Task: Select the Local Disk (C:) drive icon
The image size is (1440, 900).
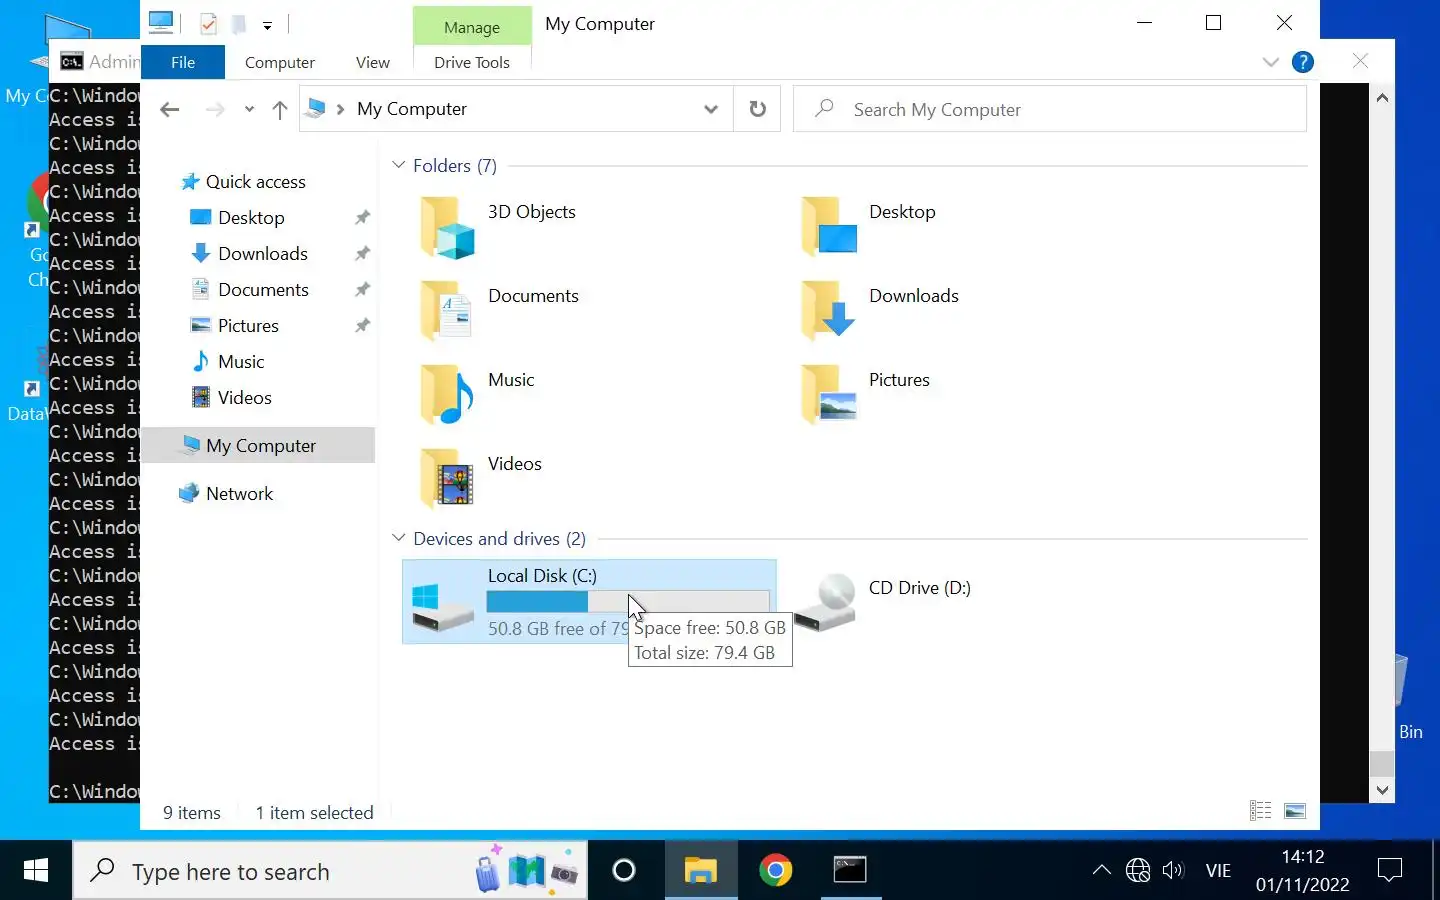Action: (x=443, y=607)
